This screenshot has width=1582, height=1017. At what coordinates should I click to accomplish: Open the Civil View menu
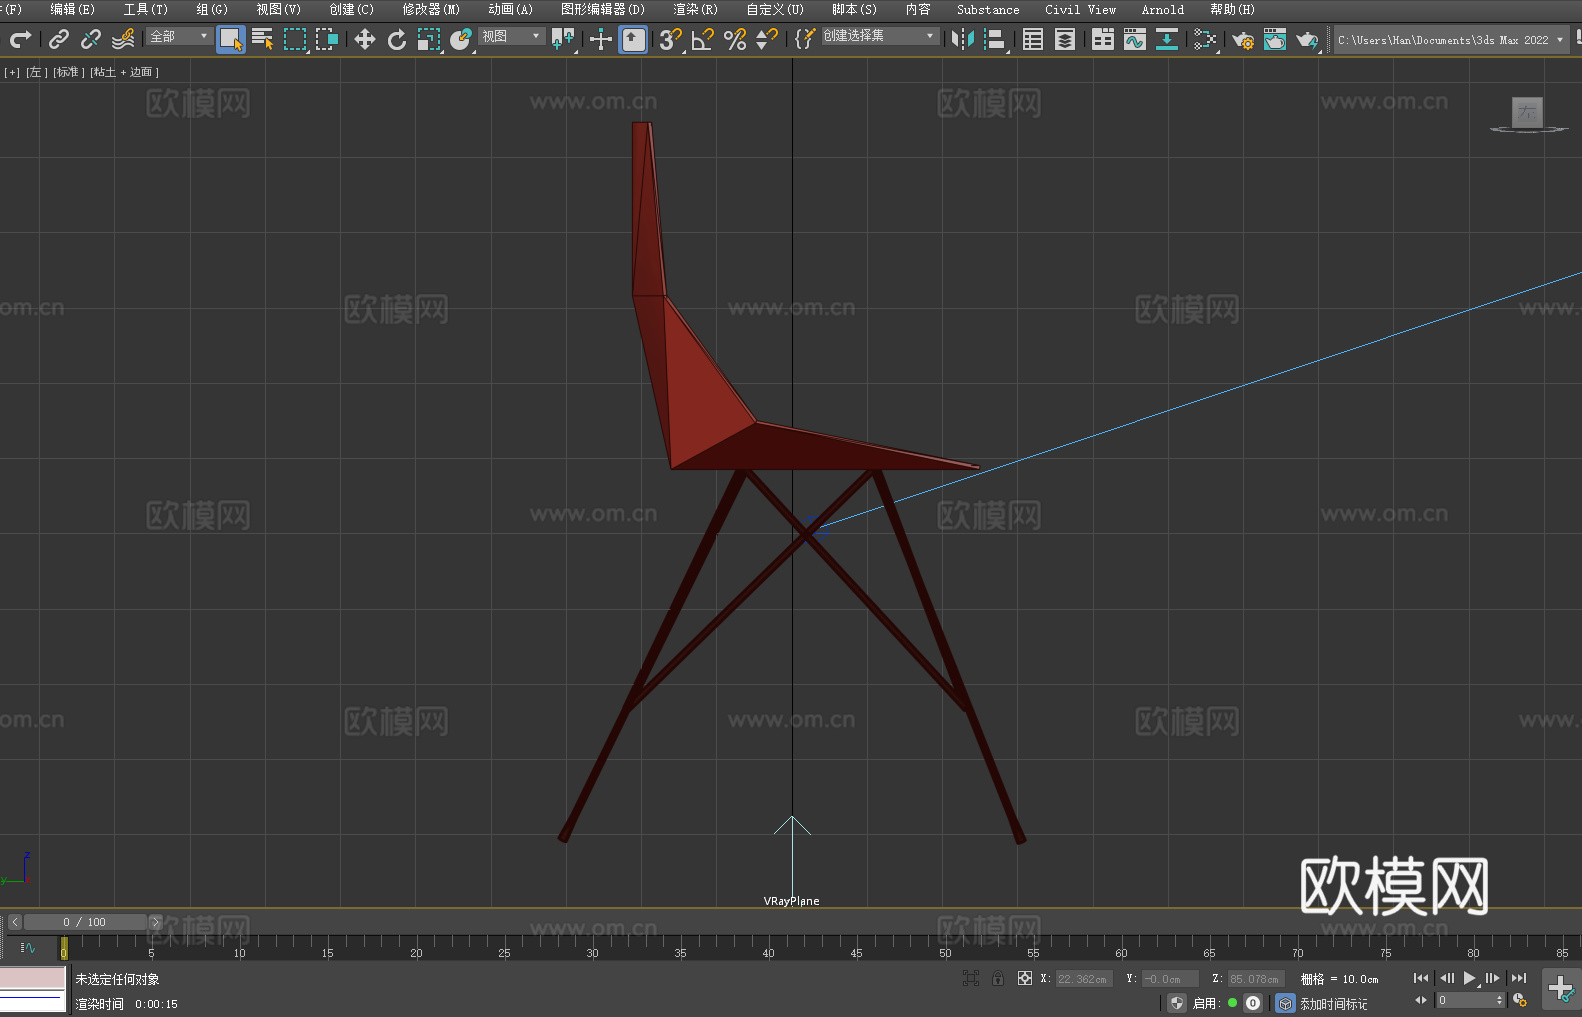click(x=1080, y=9)
